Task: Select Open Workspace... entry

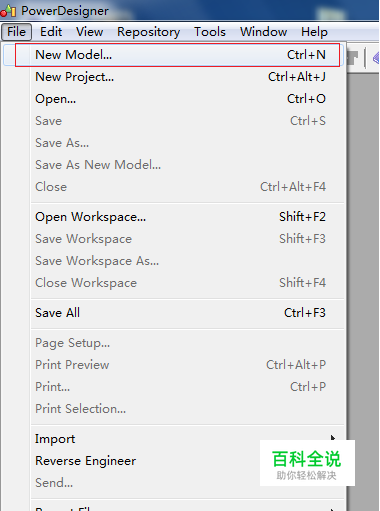Action: 188,217
